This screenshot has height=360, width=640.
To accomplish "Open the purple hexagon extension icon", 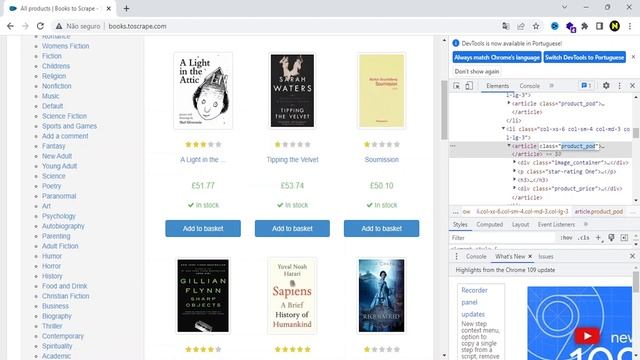I will 571,27.
